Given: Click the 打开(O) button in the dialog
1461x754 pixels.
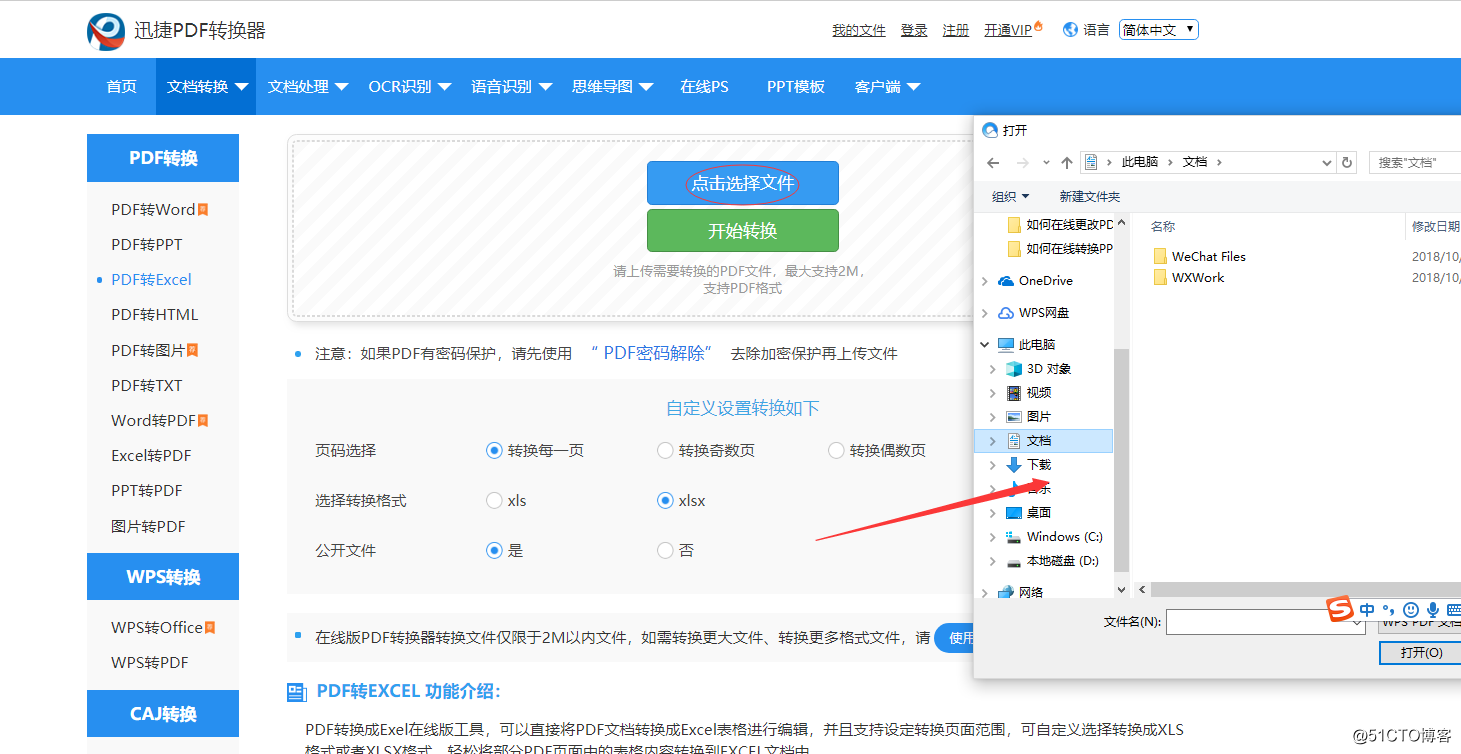Looking at the screenshot, I should (1420, 652).
